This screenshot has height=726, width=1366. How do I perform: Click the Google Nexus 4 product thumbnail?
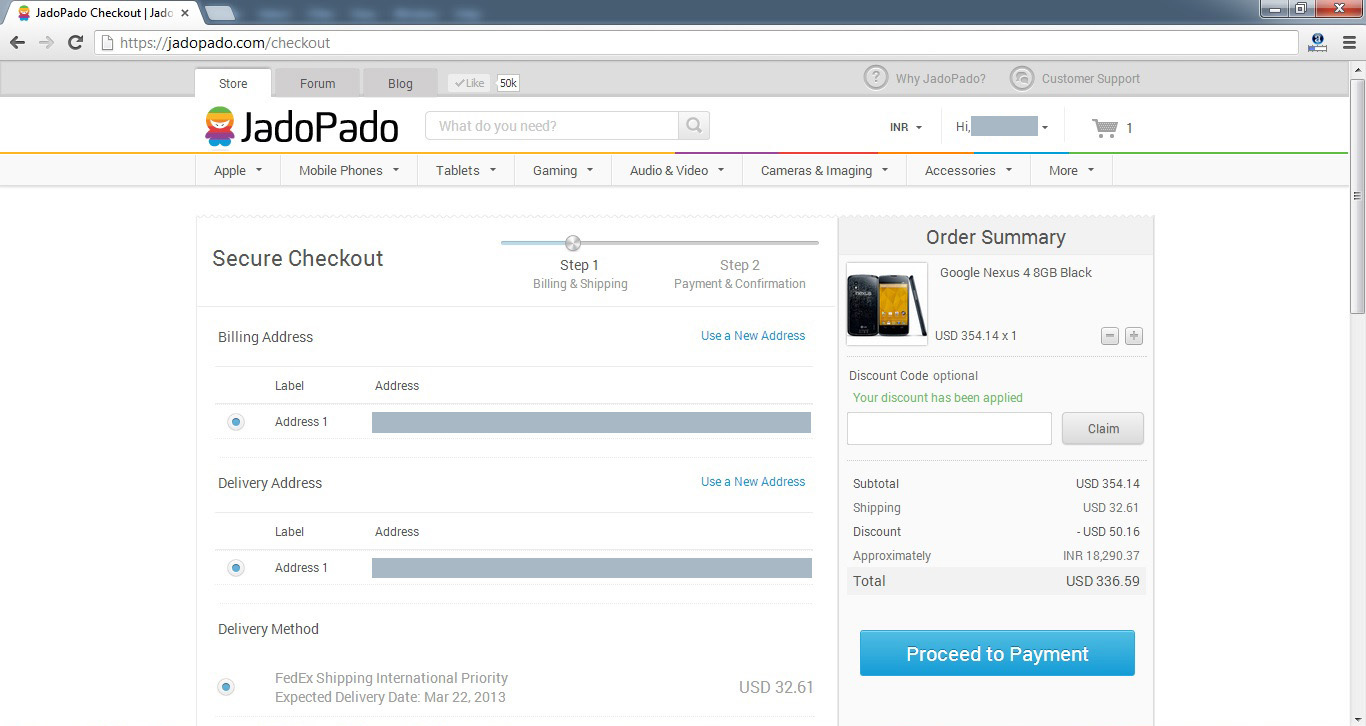click(x=887, y=304)
